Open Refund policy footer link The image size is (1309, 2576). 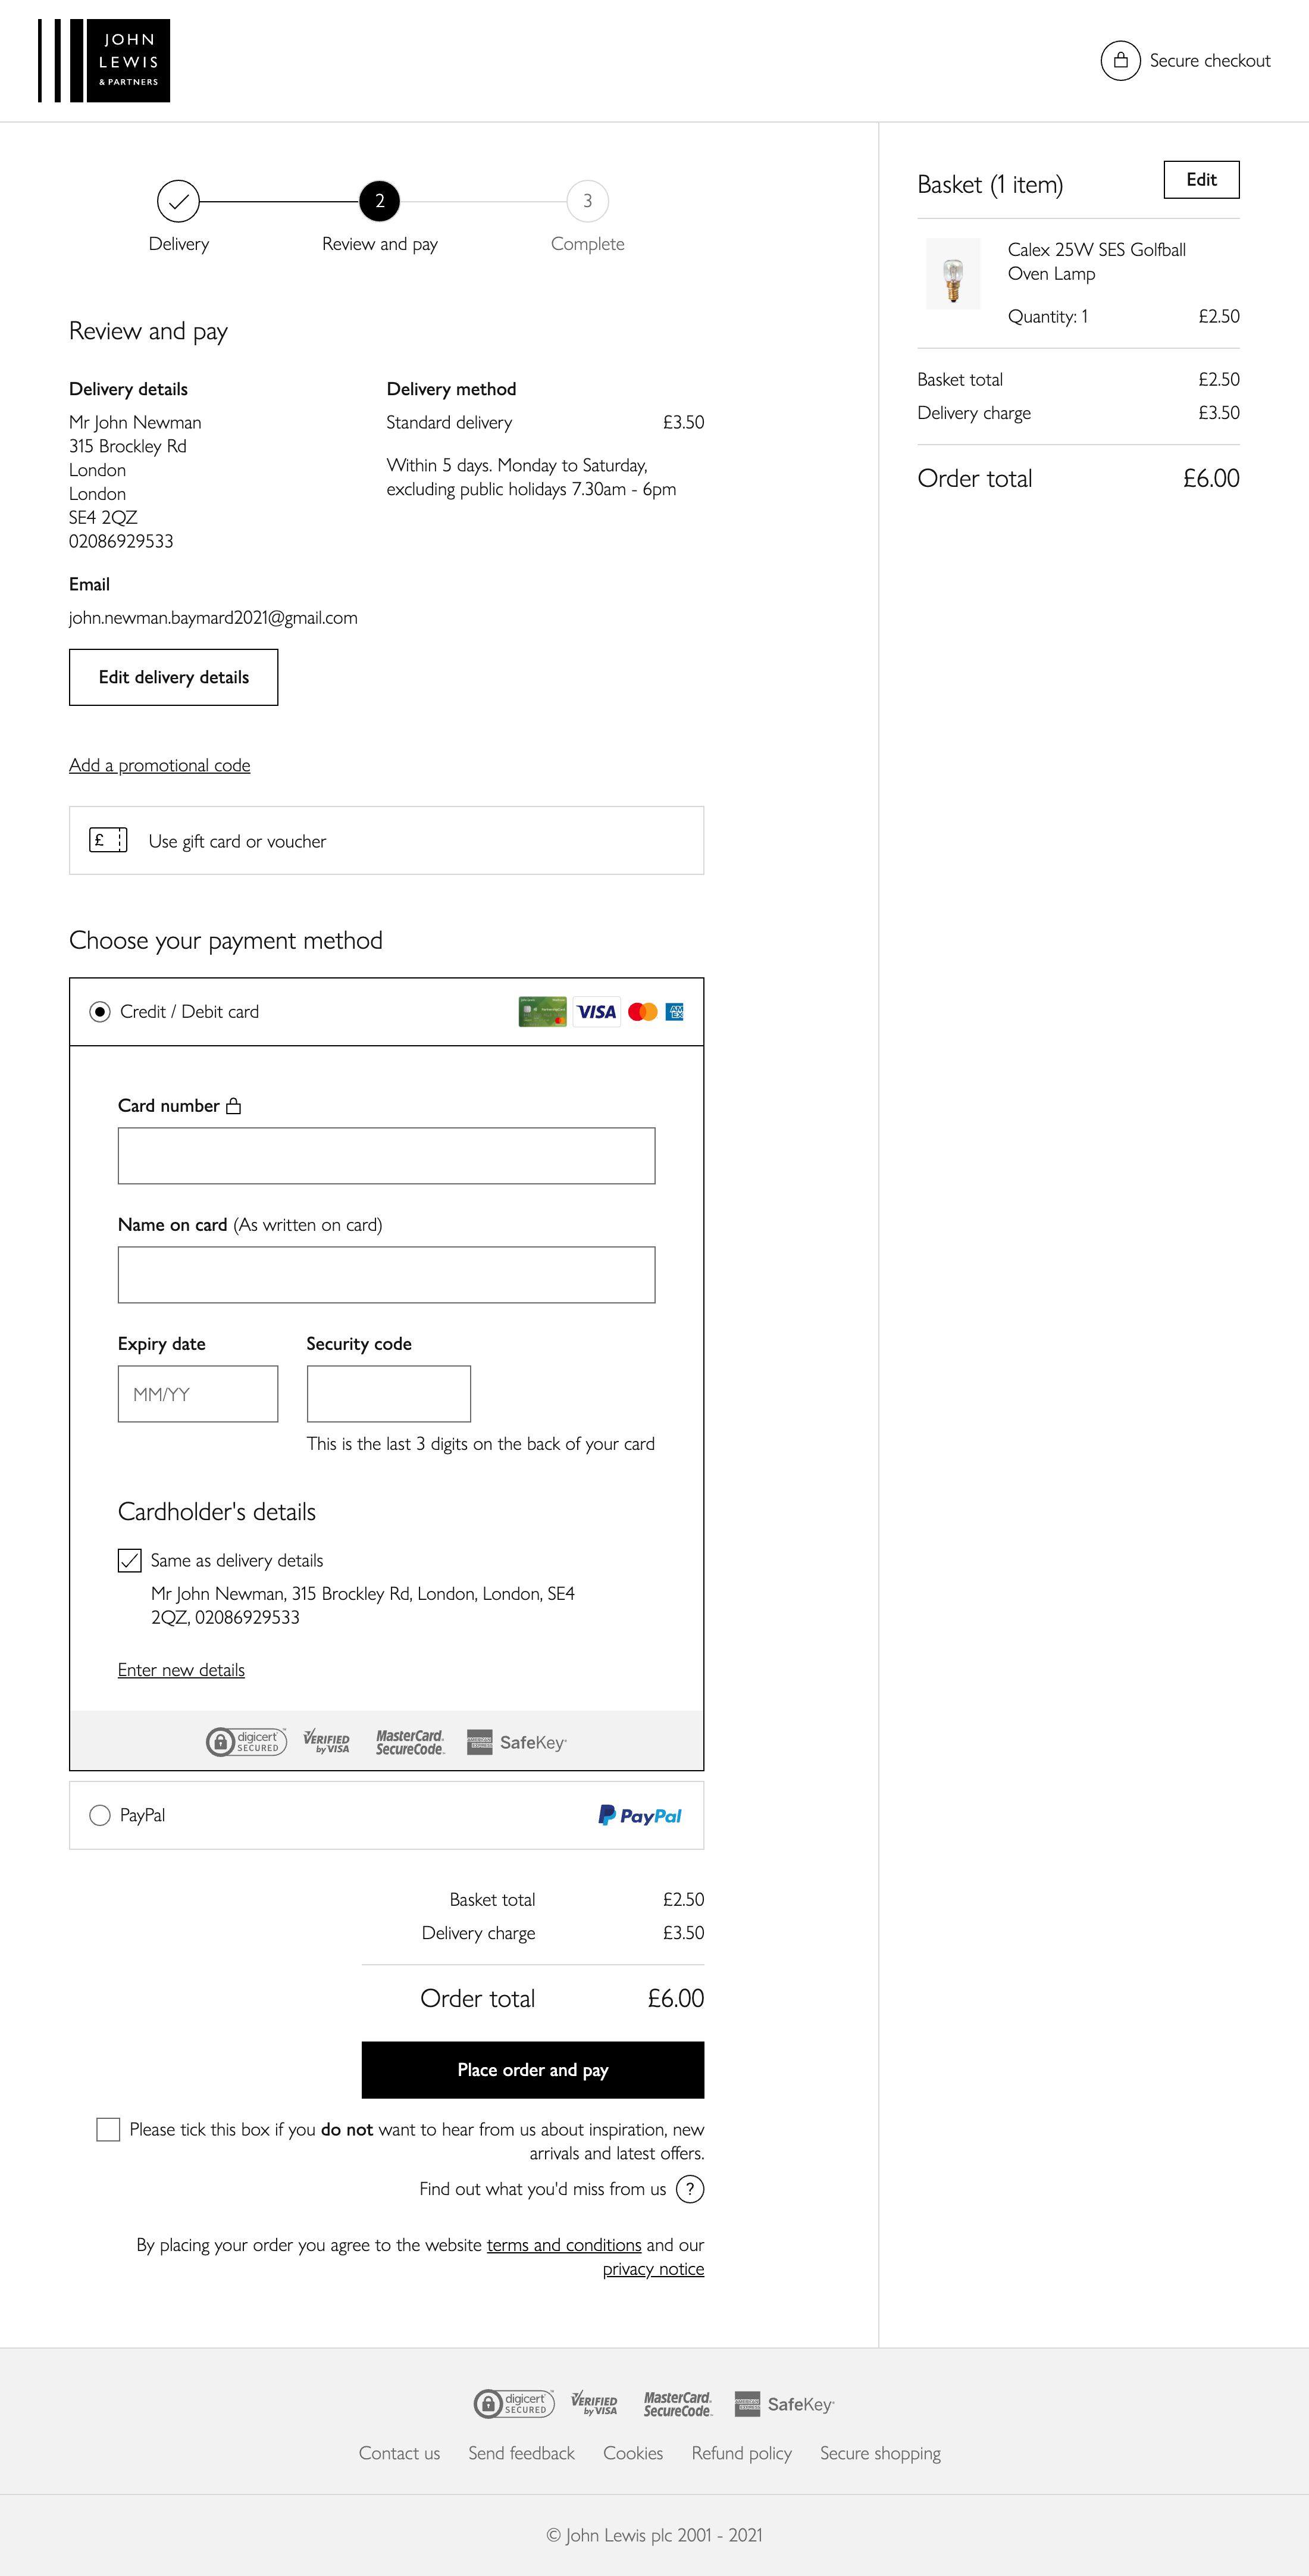[741, 2453]
